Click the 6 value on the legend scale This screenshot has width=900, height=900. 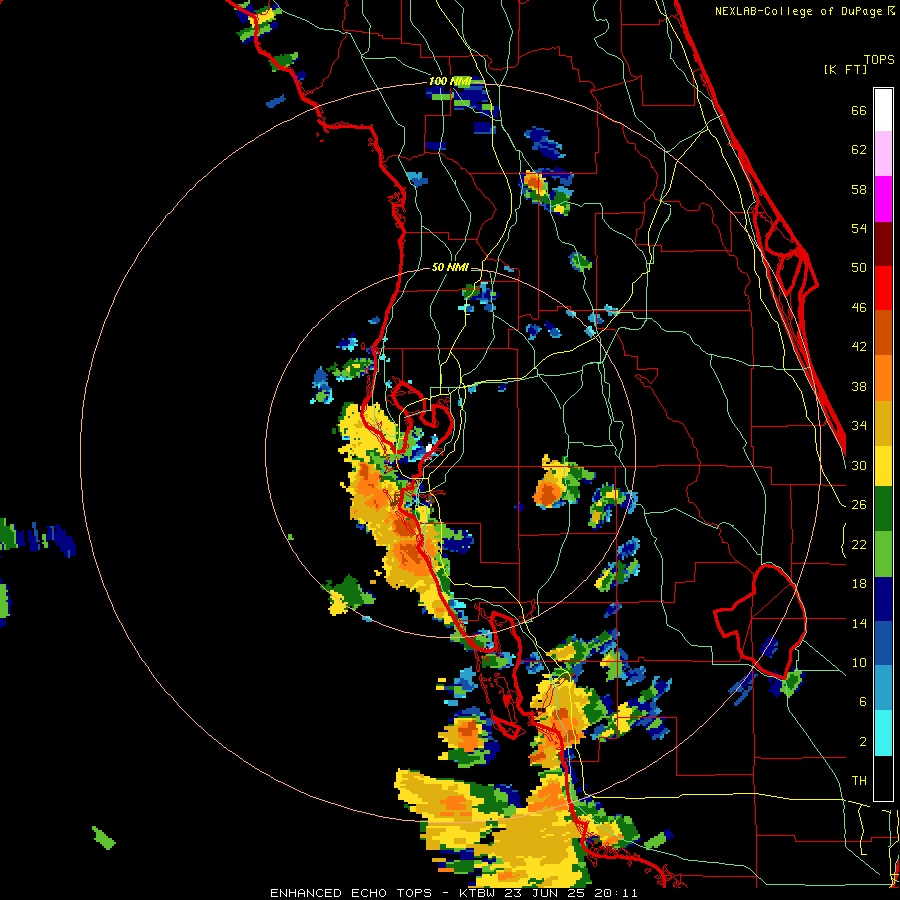(x=863, y=702)
